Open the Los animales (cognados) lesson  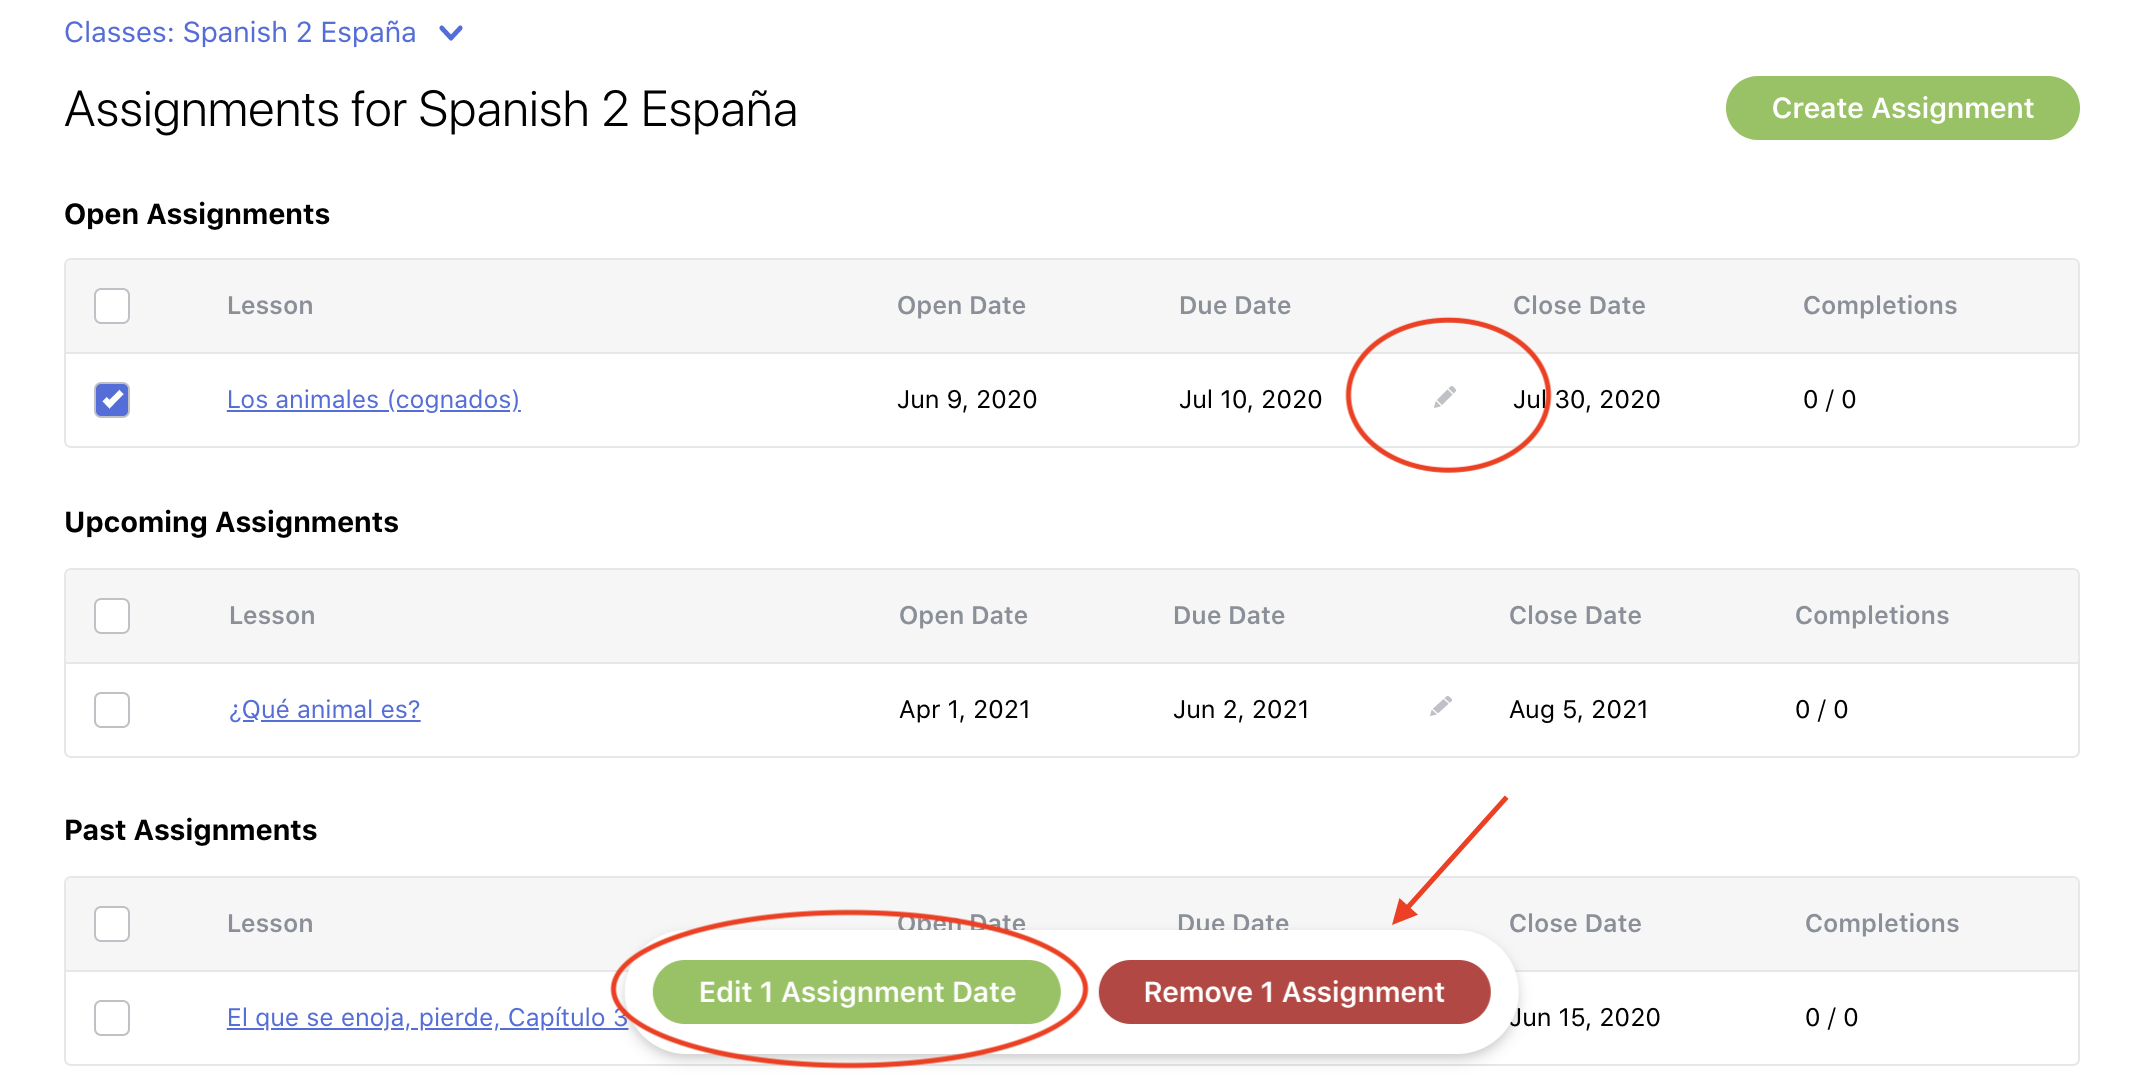click(x=372, y=399)
